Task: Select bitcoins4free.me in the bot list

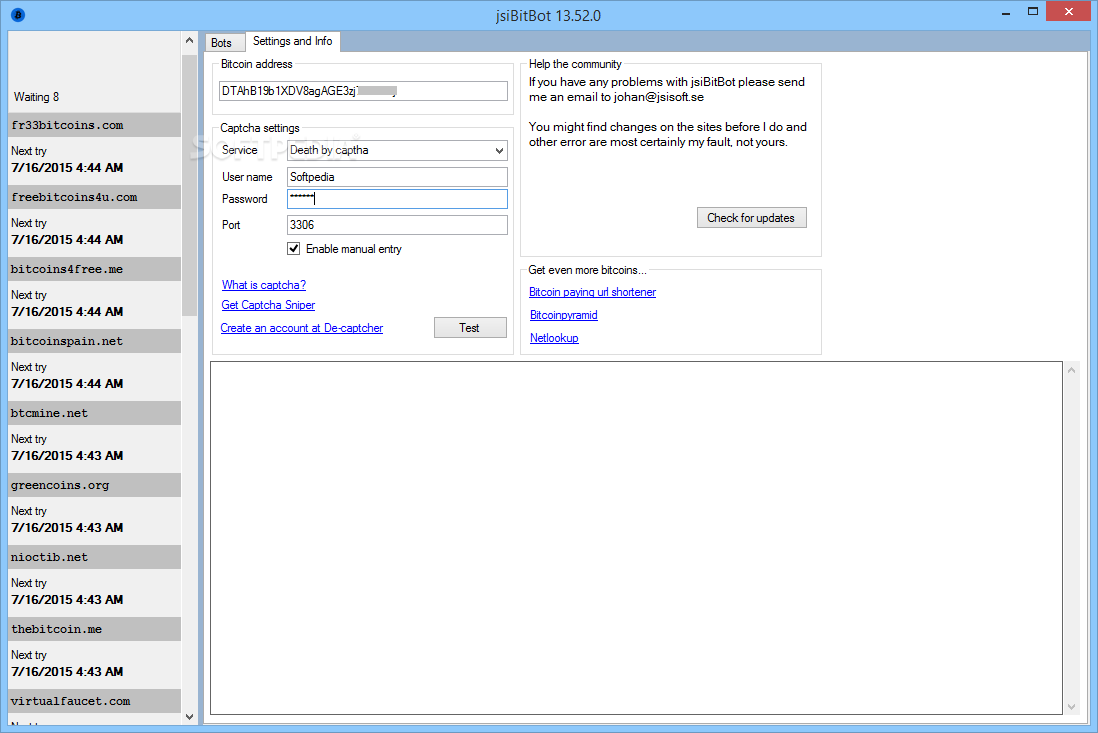Action: click(95, 270)
